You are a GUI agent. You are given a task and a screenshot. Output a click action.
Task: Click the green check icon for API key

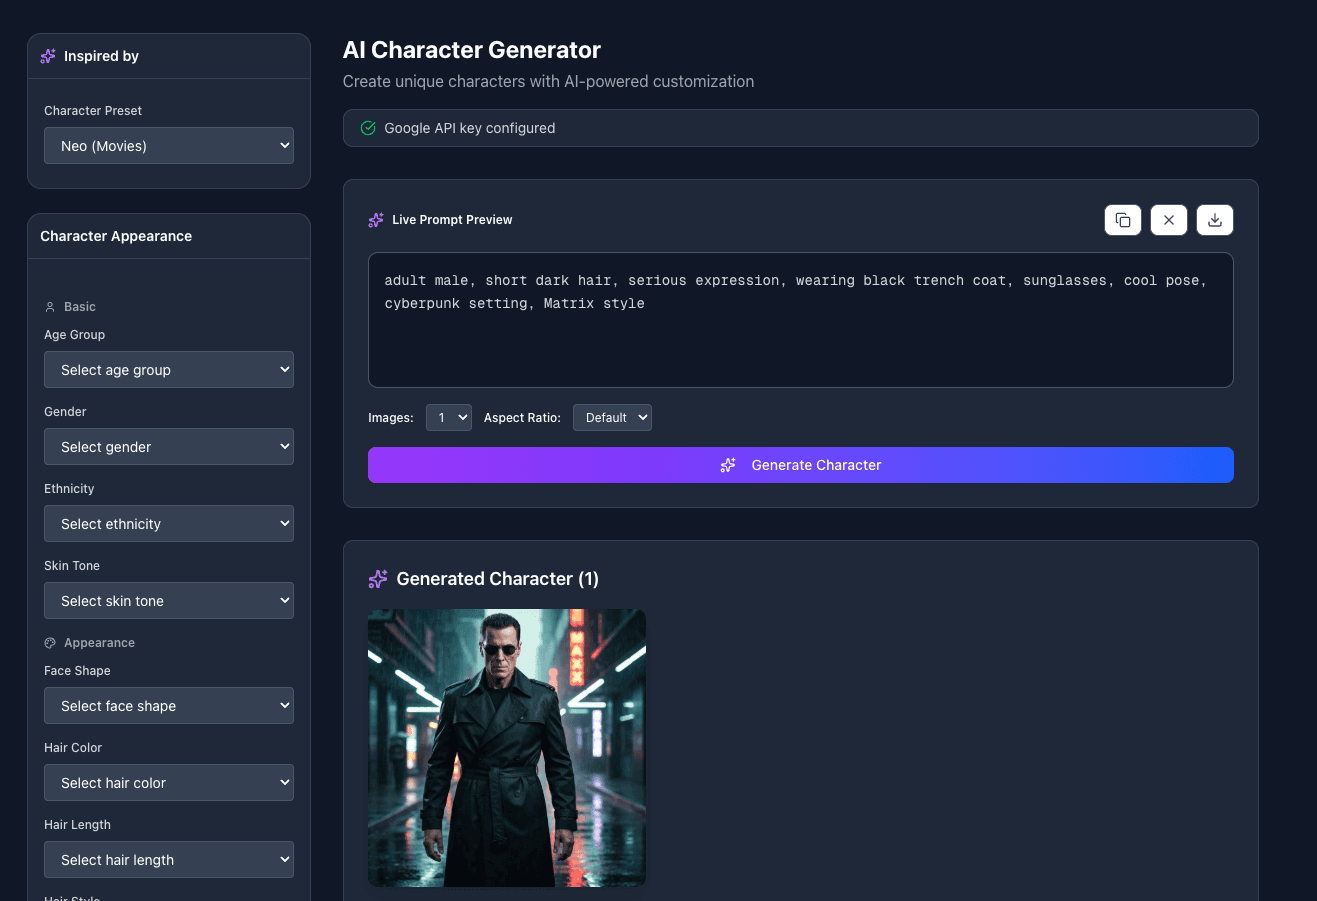[x=368, y=128]
